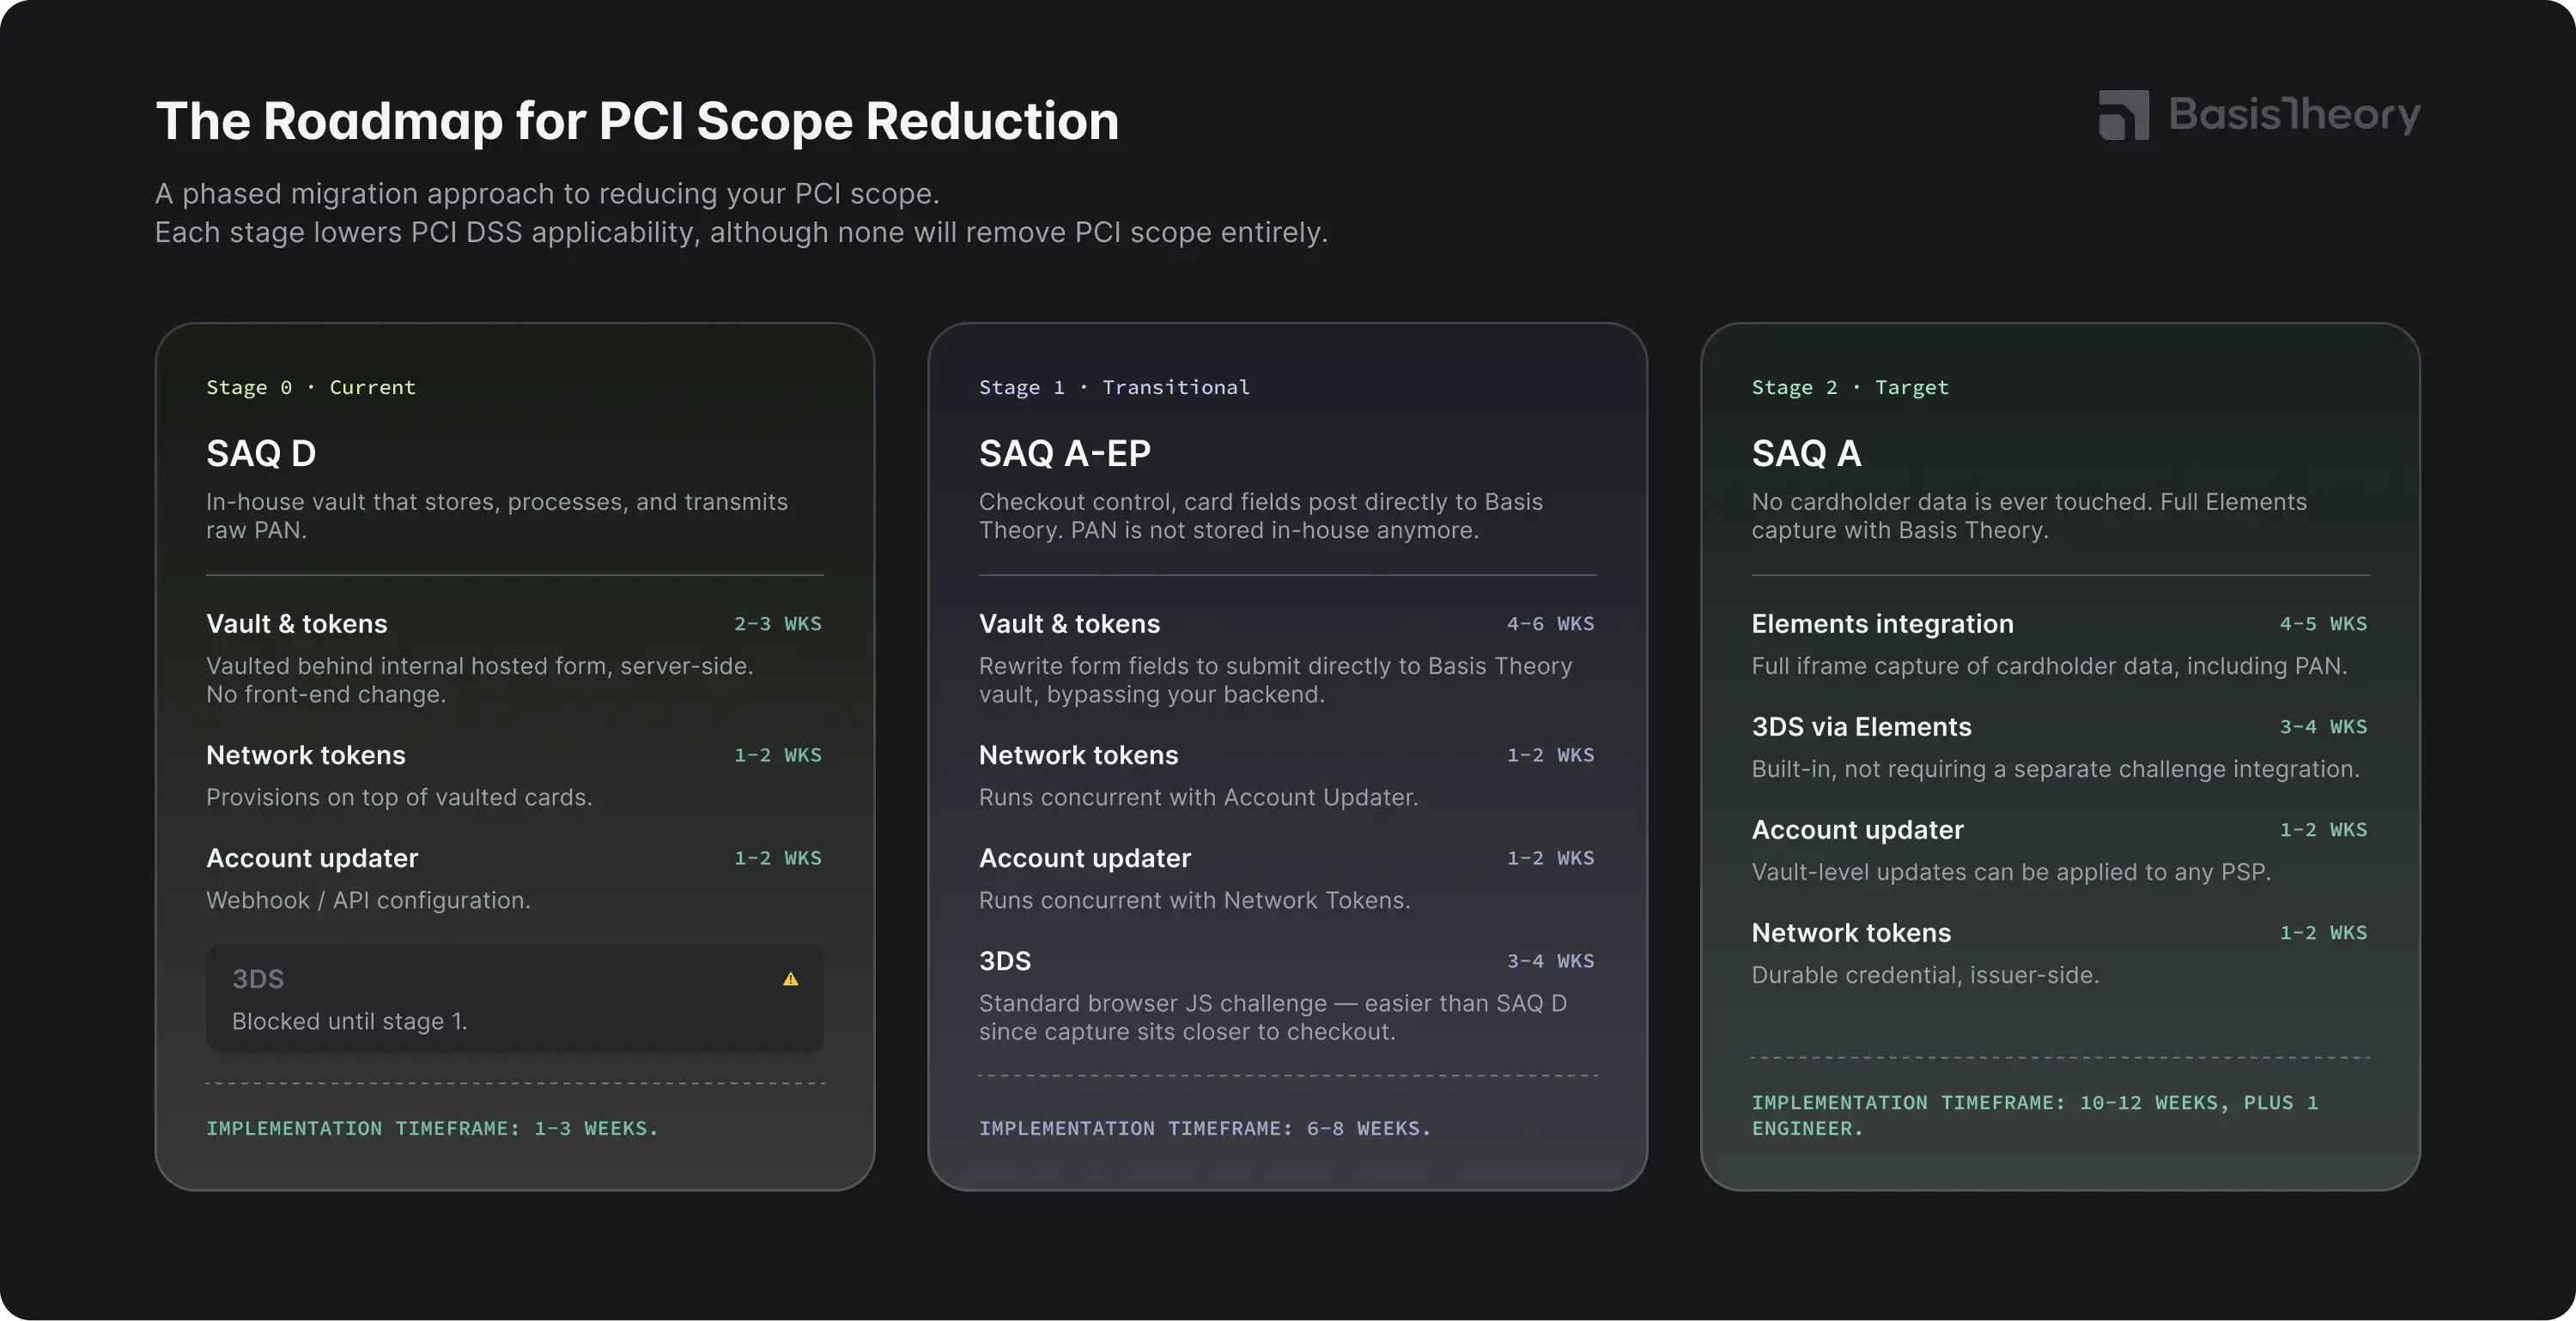Click 'Account updater' in SAQ A-EP card
Screen dimensions: 2576x1321
(1085, 858)
